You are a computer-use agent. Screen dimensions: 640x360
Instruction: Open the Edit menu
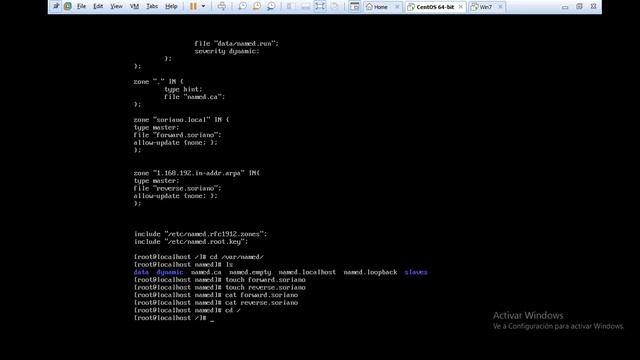coord(98,7)
